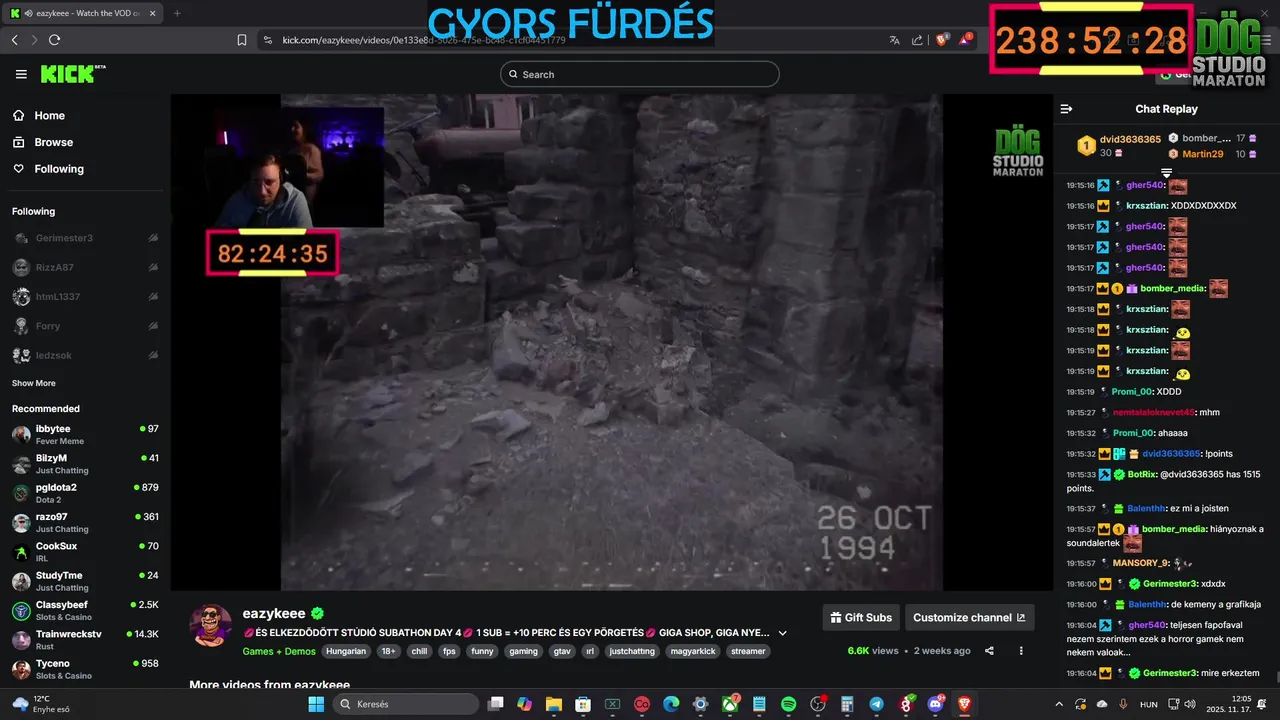Screen dimensions: 1280x720
Task: Open Discord from the taskbar
Action: coord(936,704)
